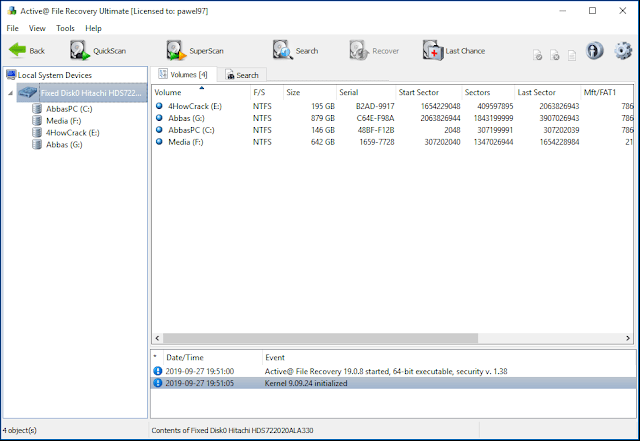Click the Back green arrow button
Viewport: 640px width, 441px height.
click(27, 51)
